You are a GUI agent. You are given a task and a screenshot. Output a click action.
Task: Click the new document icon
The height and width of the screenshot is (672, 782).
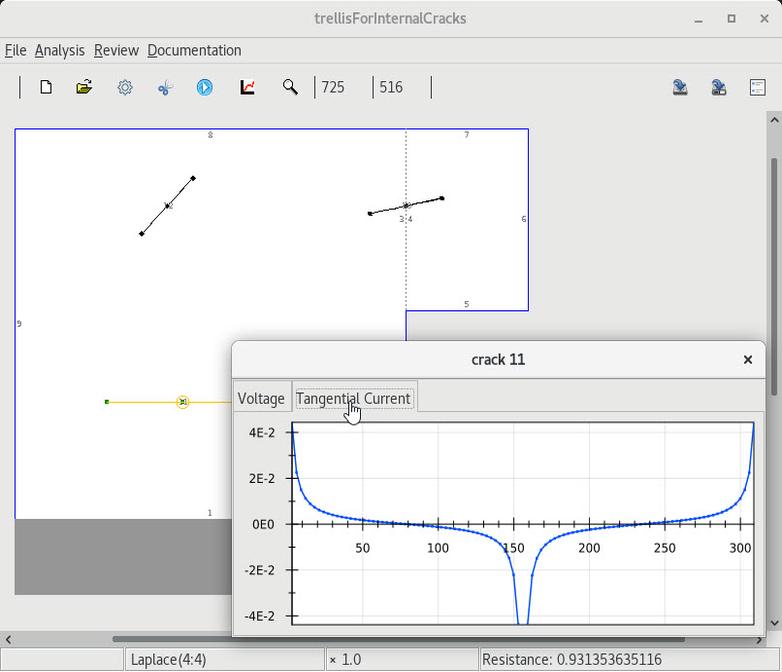46,88
